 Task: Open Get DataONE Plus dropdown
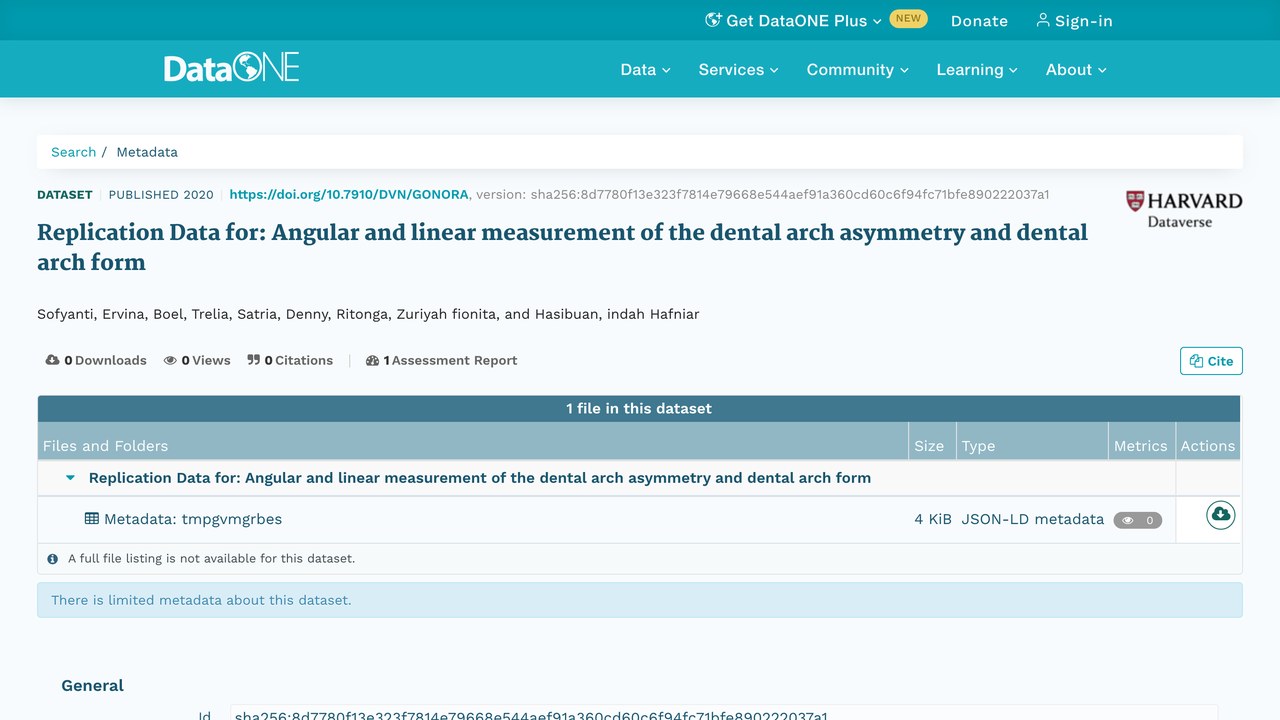[794, 20]
